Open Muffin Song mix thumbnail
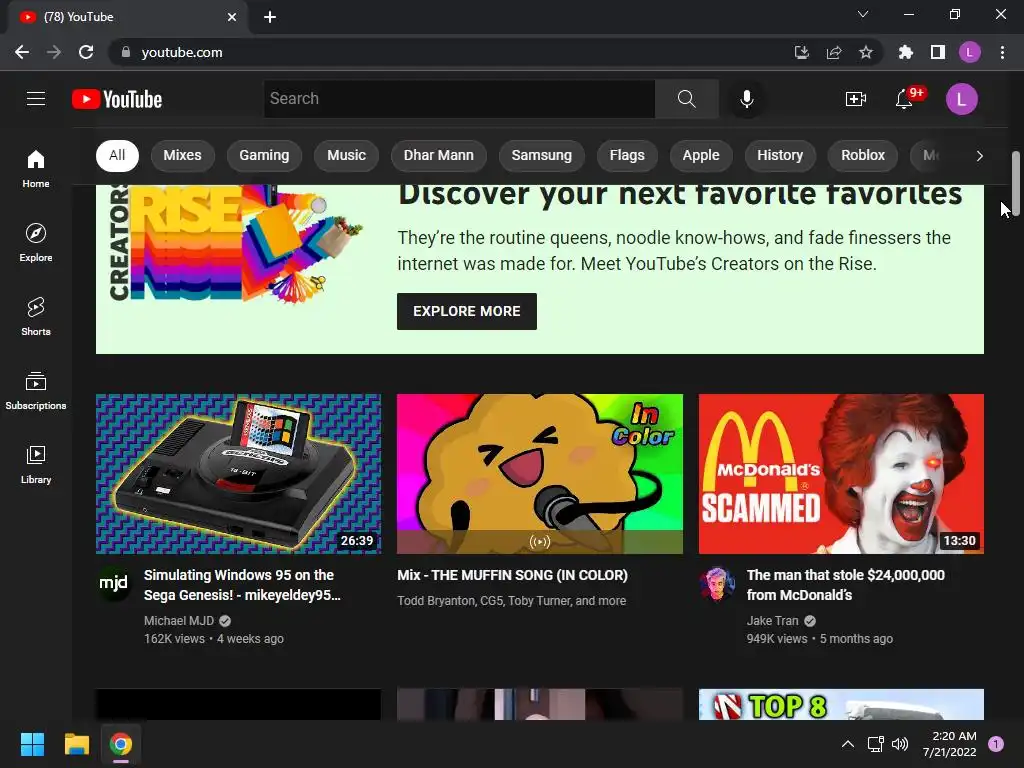The width and height of the screenshot is (1024, 768). [x=539, y=473]
